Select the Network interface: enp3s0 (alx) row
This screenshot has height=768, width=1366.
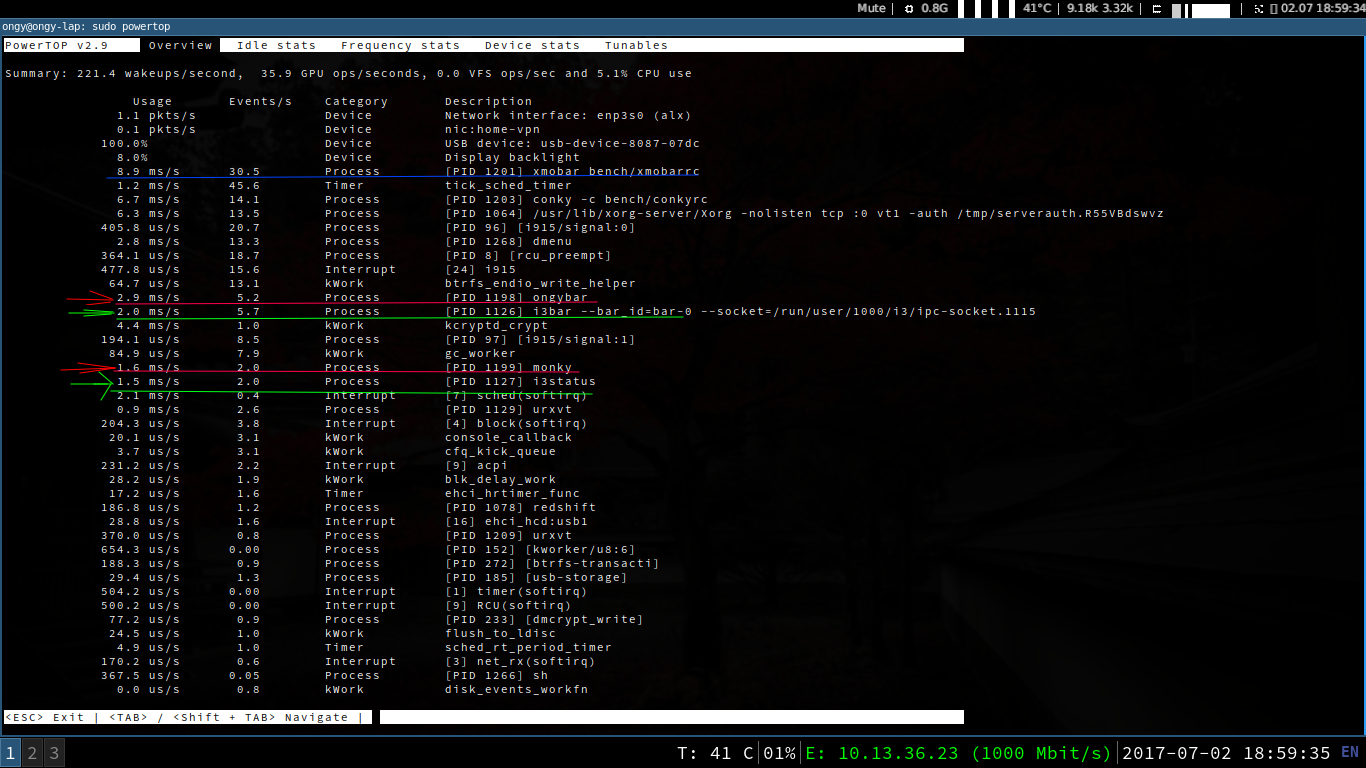pos(404,115)
